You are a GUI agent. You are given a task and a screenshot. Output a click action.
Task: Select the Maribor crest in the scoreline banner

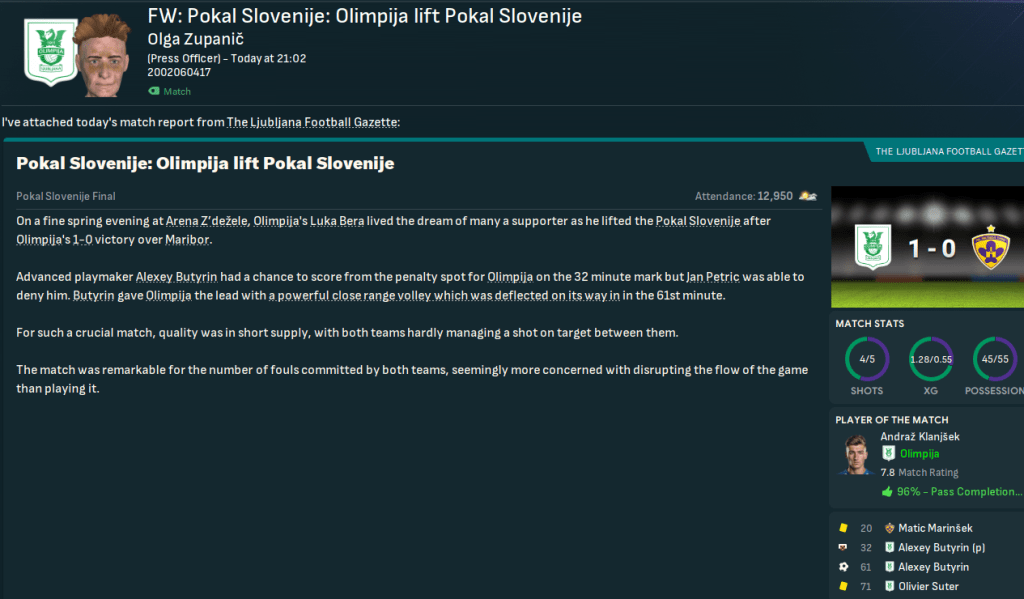[993, 249]
